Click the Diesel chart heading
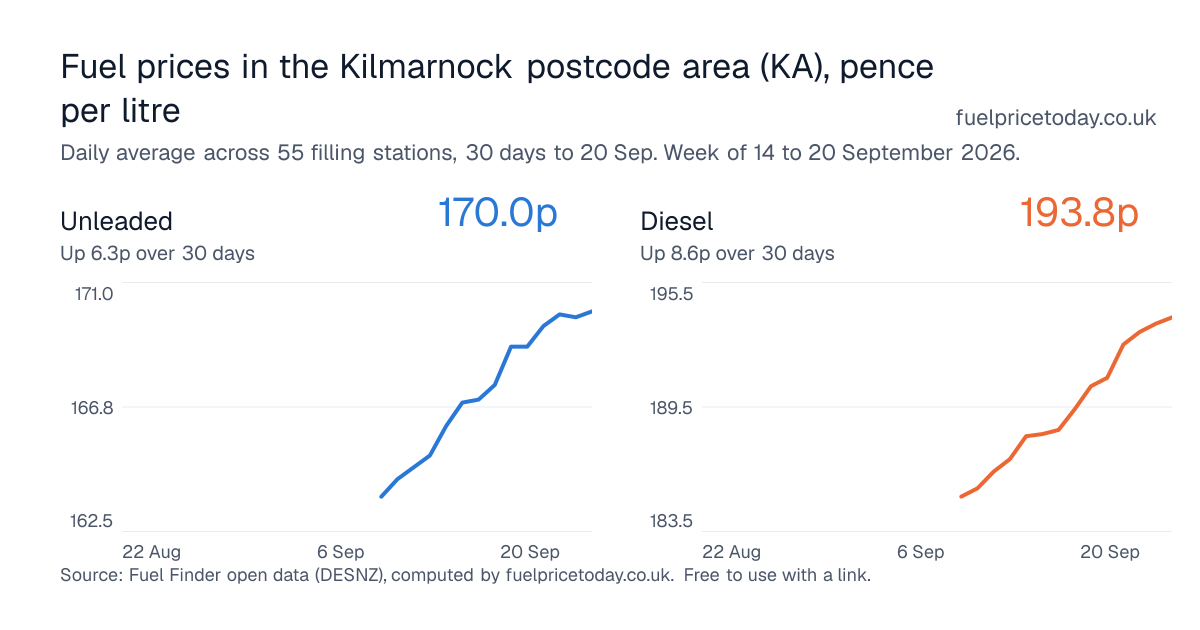The height and width of the screenshot is (630, 1200). [677, 221]
